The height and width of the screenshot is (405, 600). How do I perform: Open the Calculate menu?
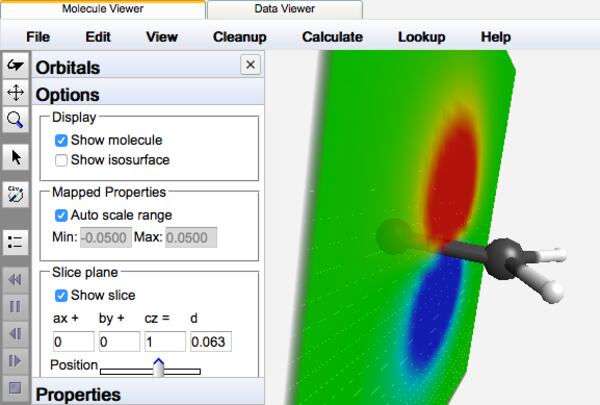(x=331, y=37)
